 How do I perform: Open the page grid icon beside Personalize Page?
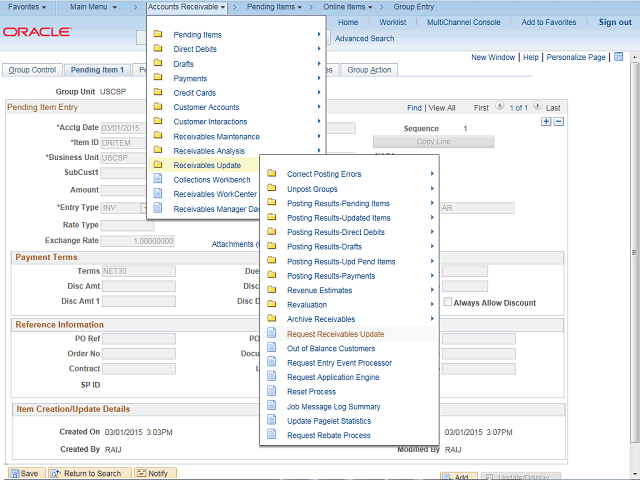click(x=619, y=57)
